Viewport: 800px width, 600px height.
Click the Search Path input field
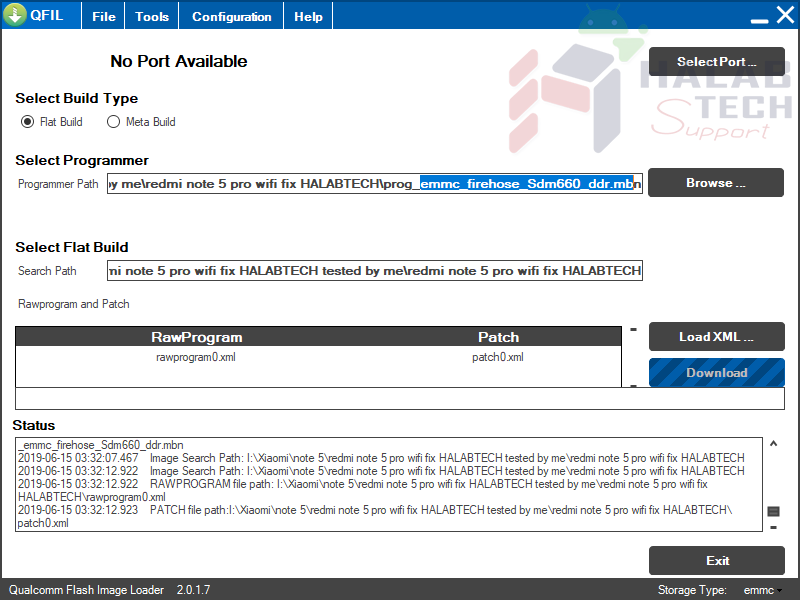[374, 270]
